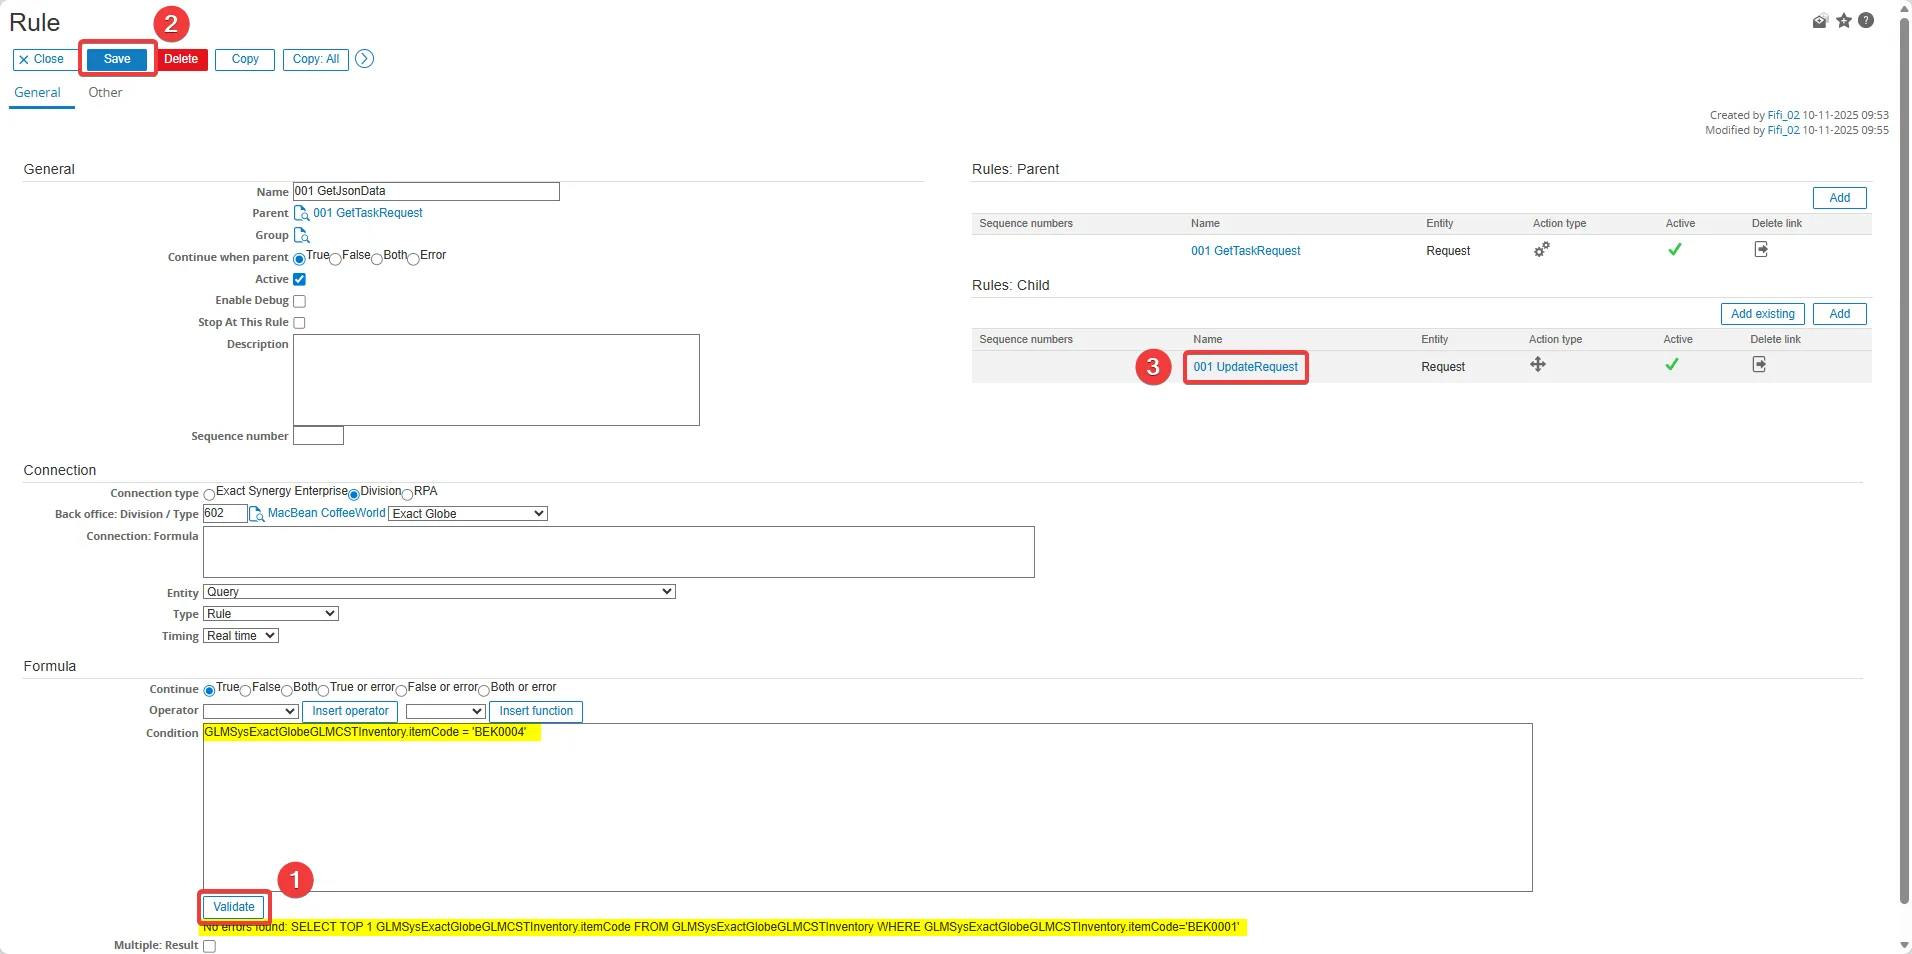Click the Parent field browse icon
1912x954 pixels.
click(x=301, y=214)
